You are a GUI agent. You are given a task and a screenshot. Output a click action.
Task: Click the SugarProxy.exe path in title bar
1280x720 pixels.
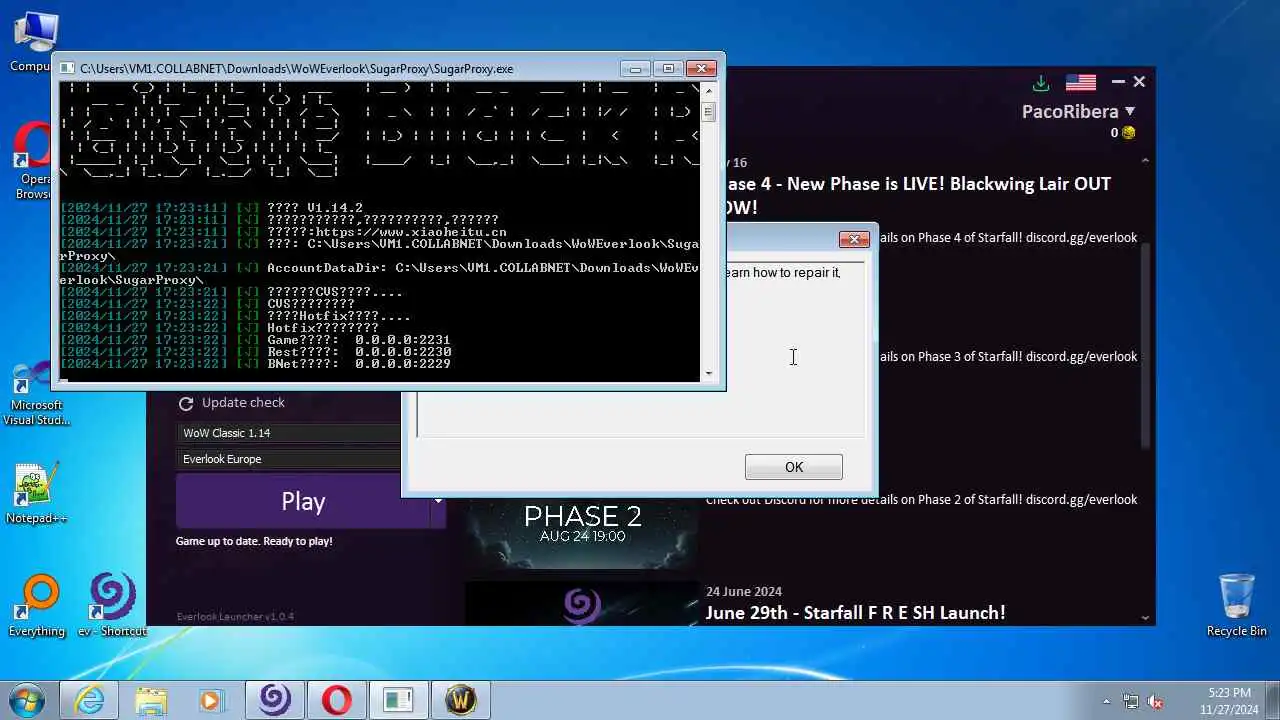pyautogui.click(x=297, y=68)
